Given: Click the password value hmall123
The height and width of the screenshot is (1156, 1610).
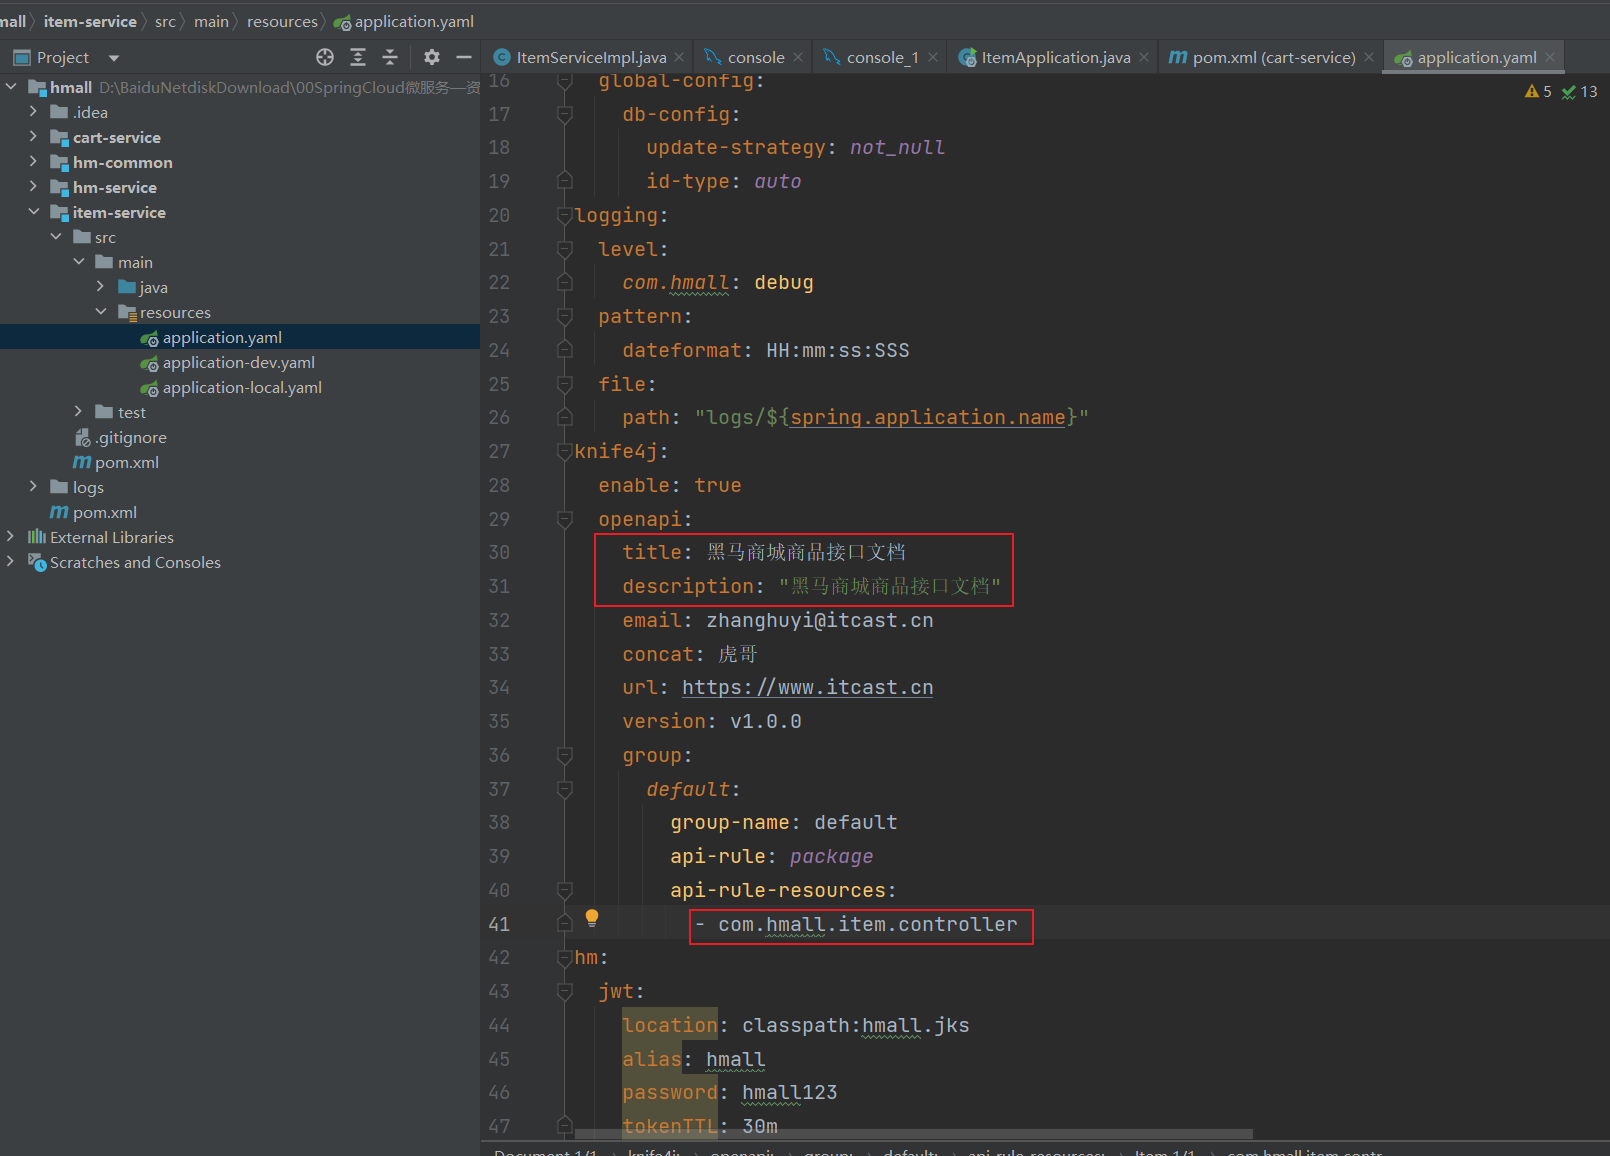Looking at the screenshot, I should click(790, 1093).
